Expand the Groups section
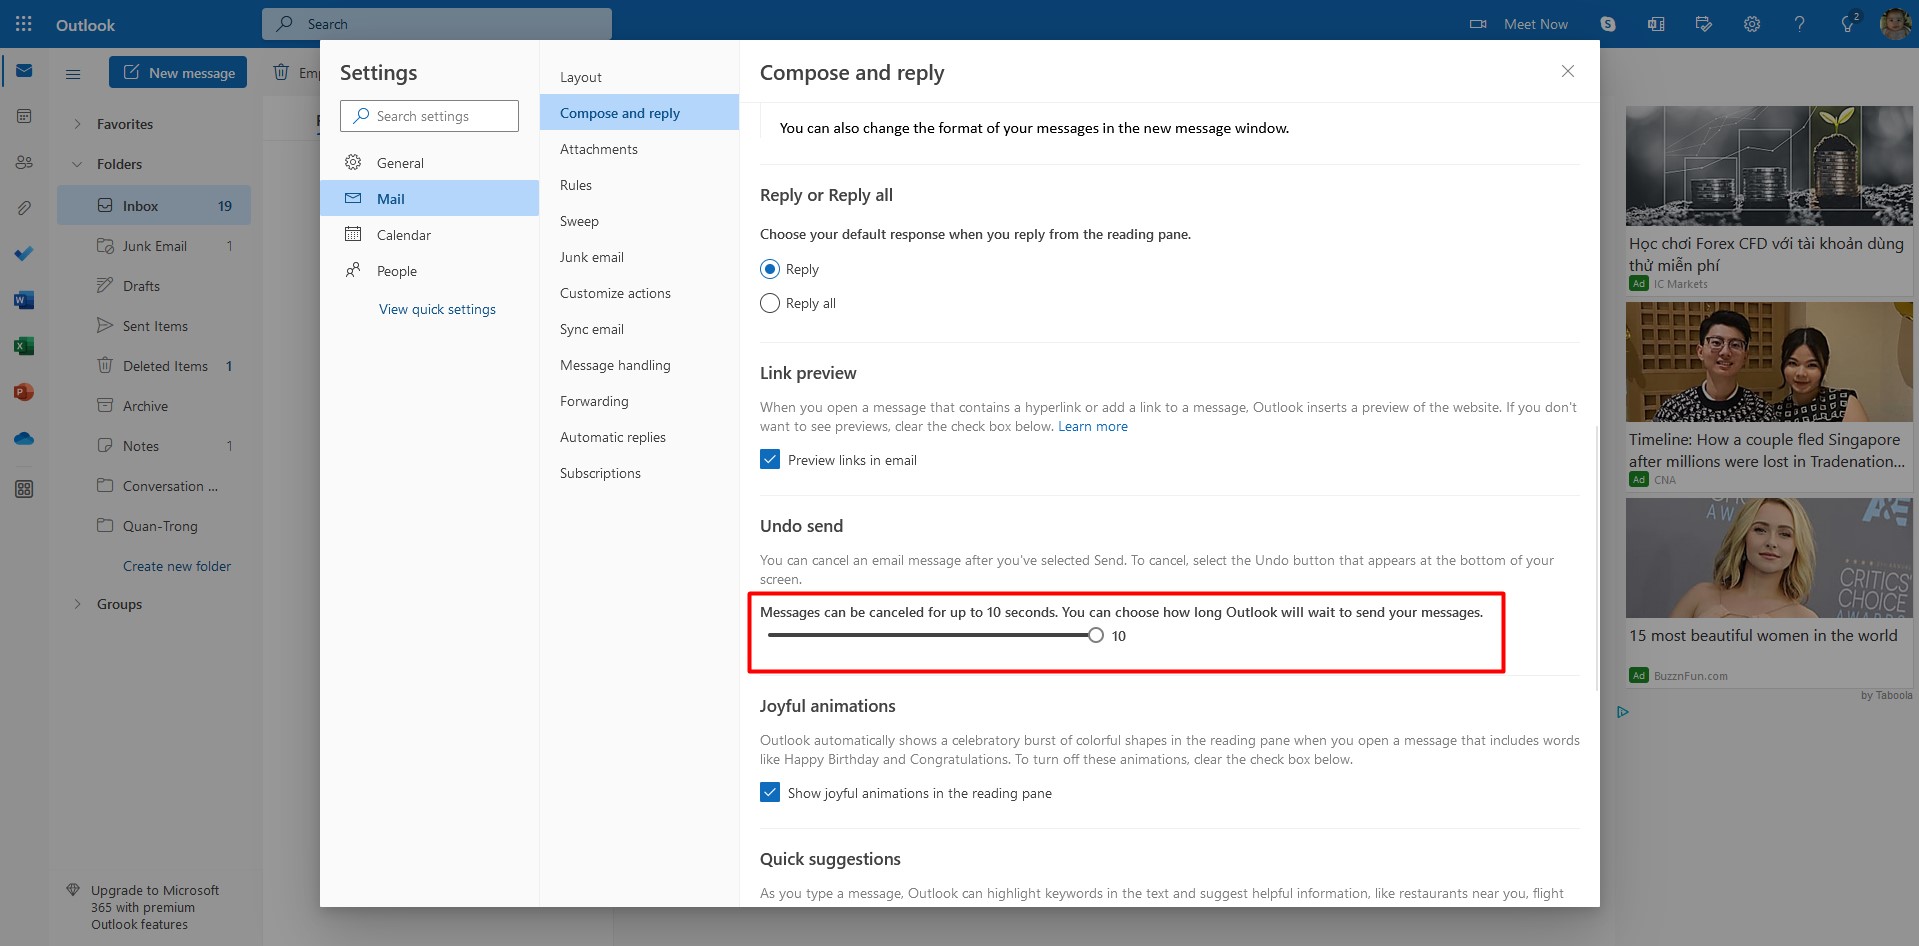Viewport: 1919px width, 946px height. click(x=78, y=604)
